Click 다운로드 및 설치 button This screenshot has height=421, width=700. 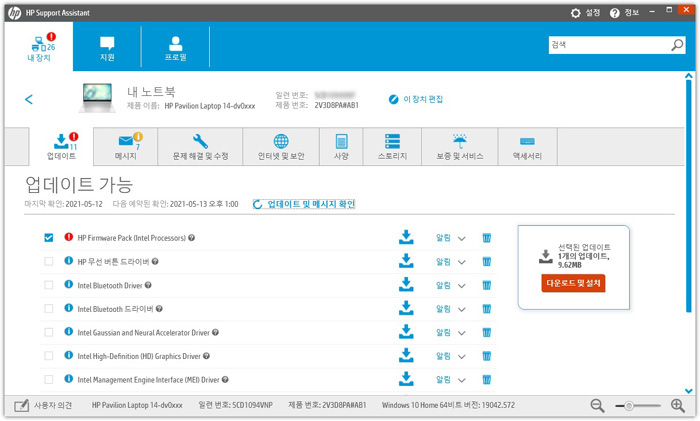click(573, 283)
